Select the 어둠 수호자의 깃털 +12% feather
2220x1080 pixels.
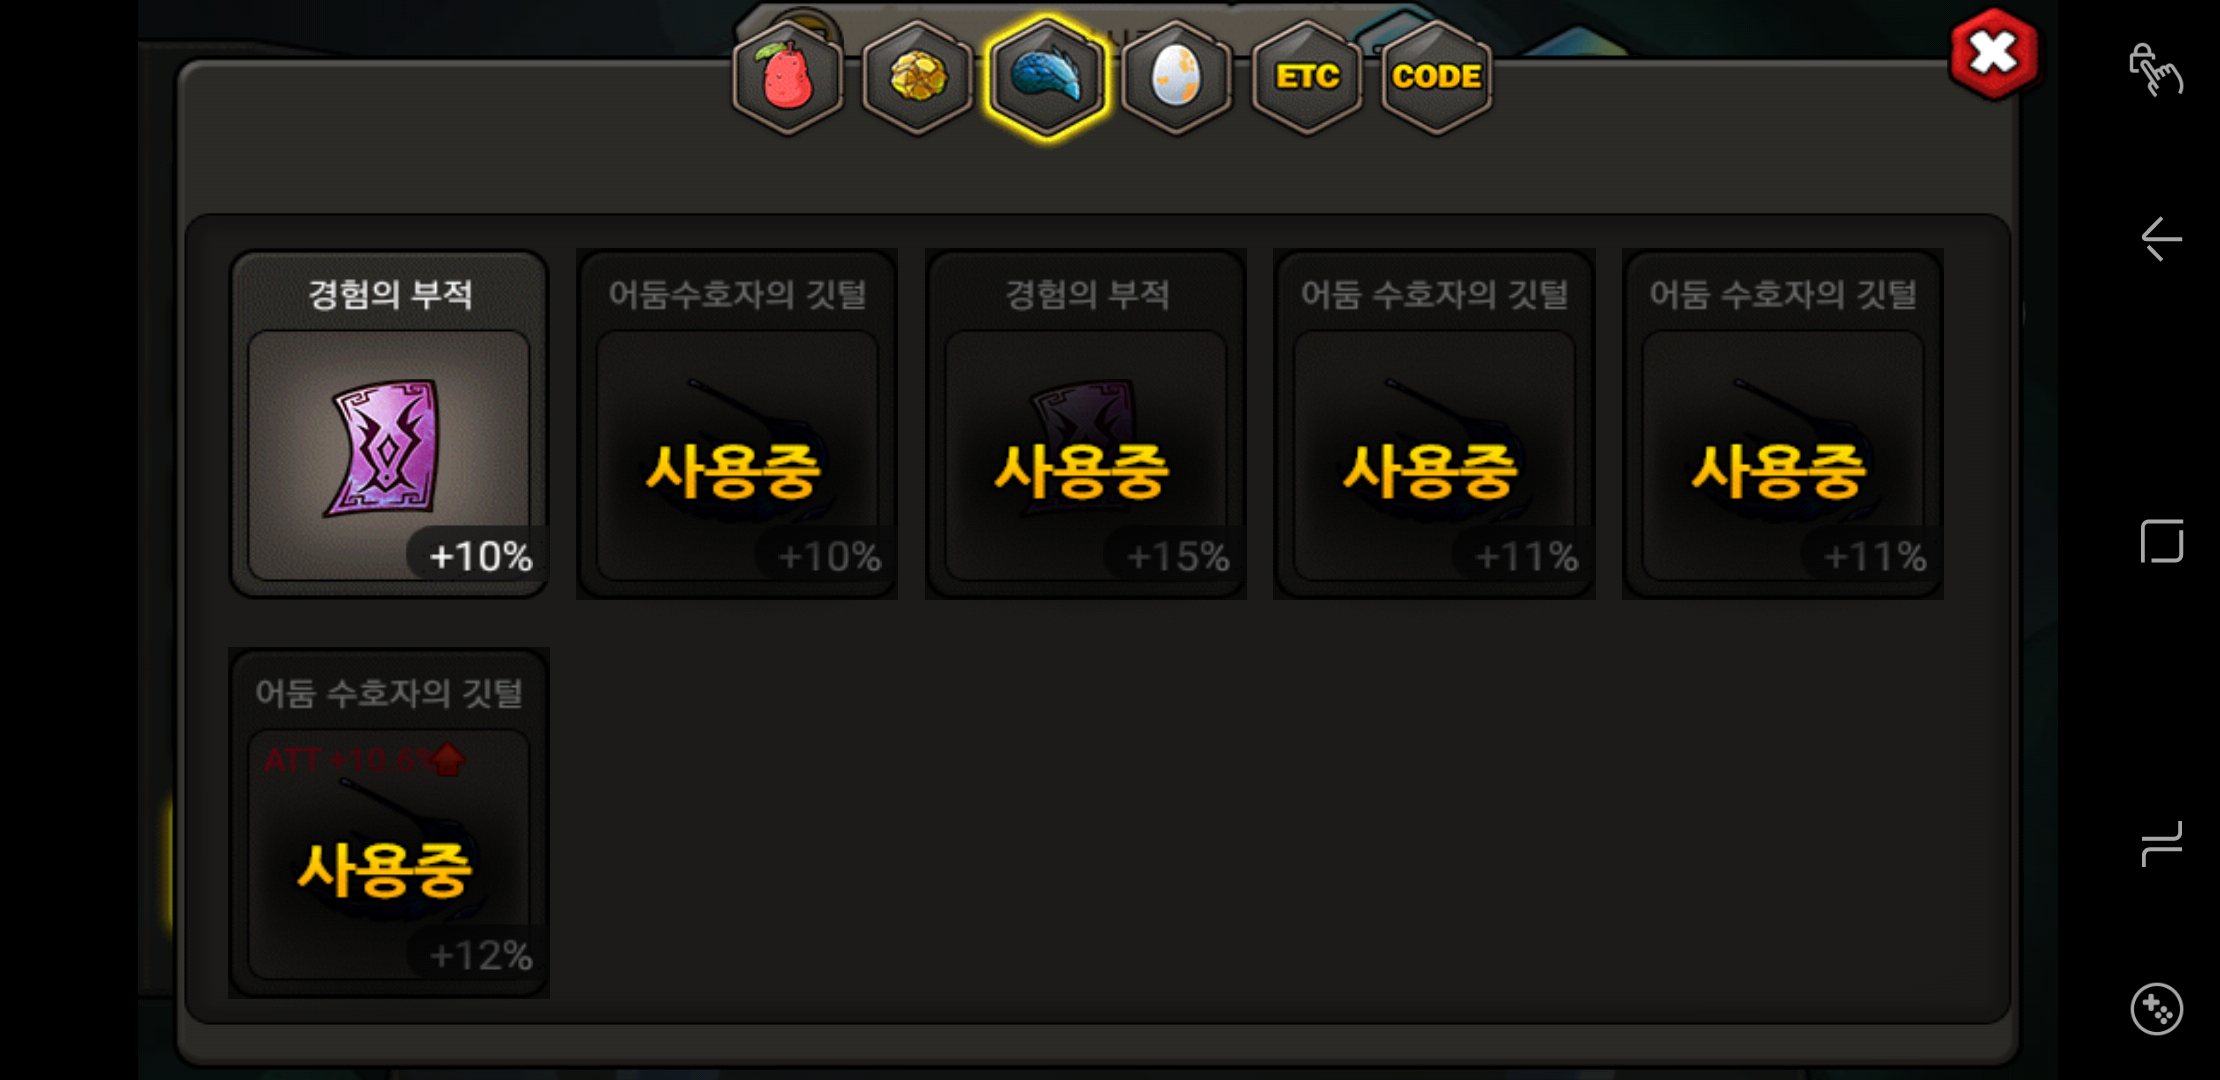(389, 823)
